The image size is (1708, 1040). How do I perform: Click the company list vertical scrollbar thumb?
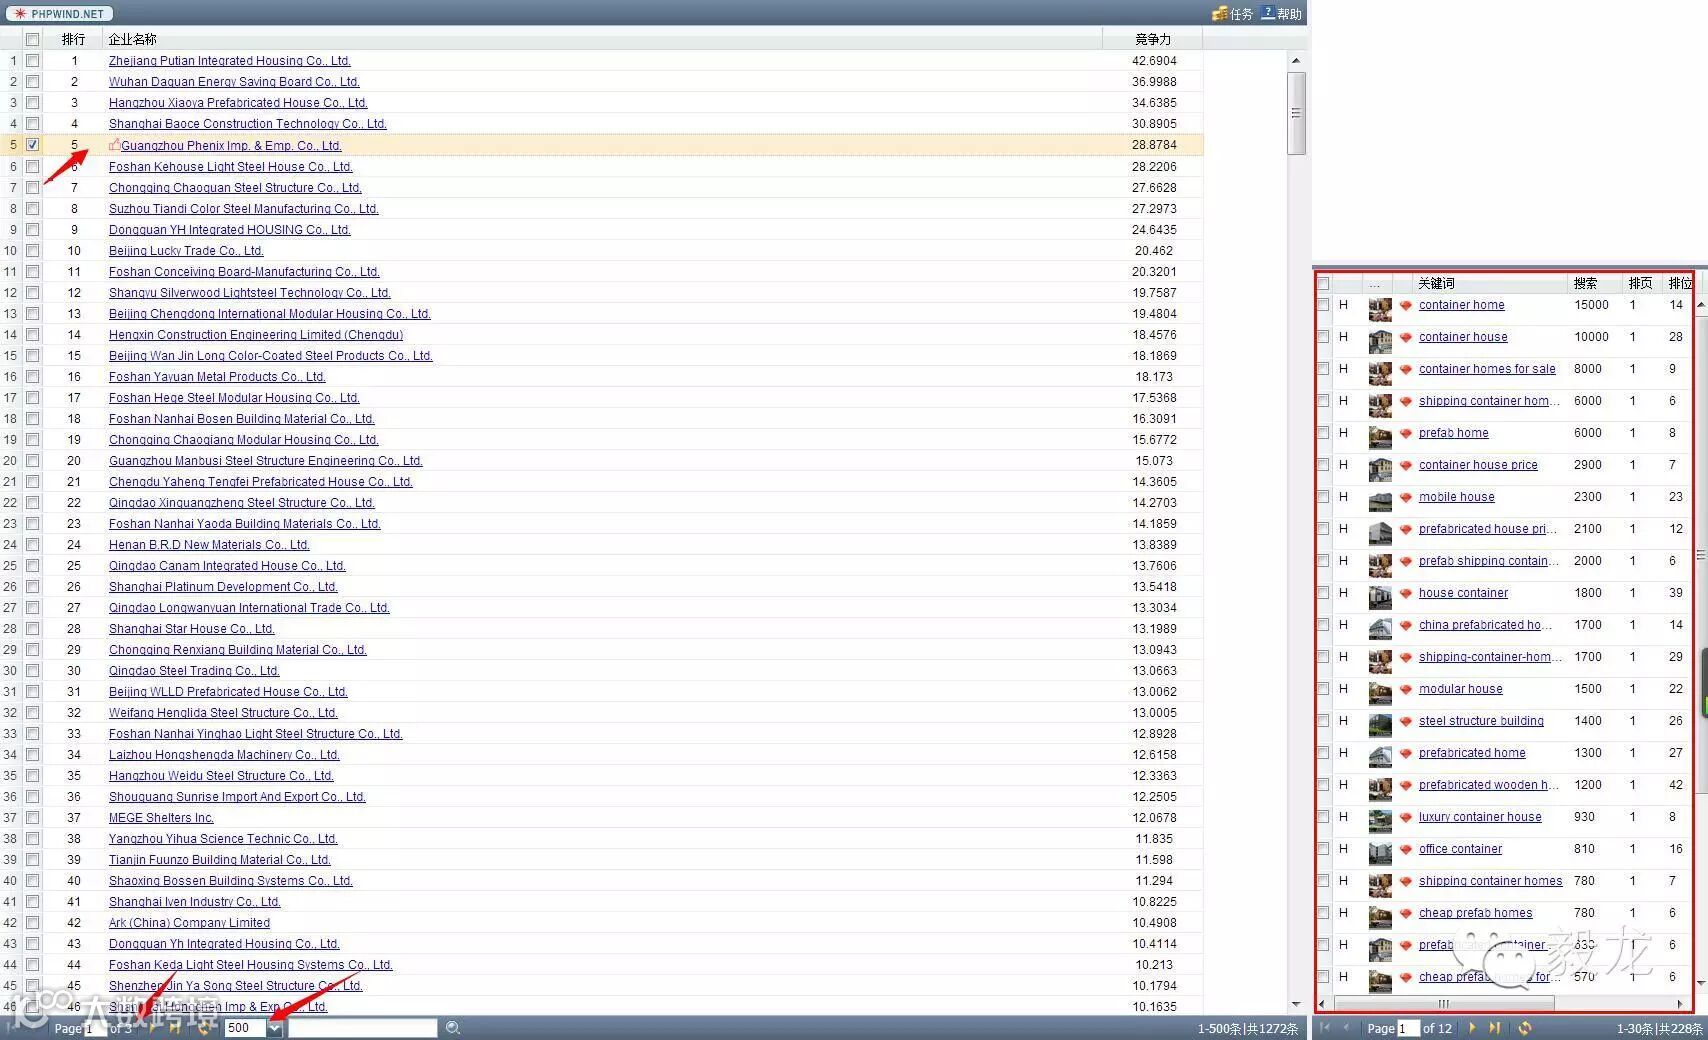1296,113
